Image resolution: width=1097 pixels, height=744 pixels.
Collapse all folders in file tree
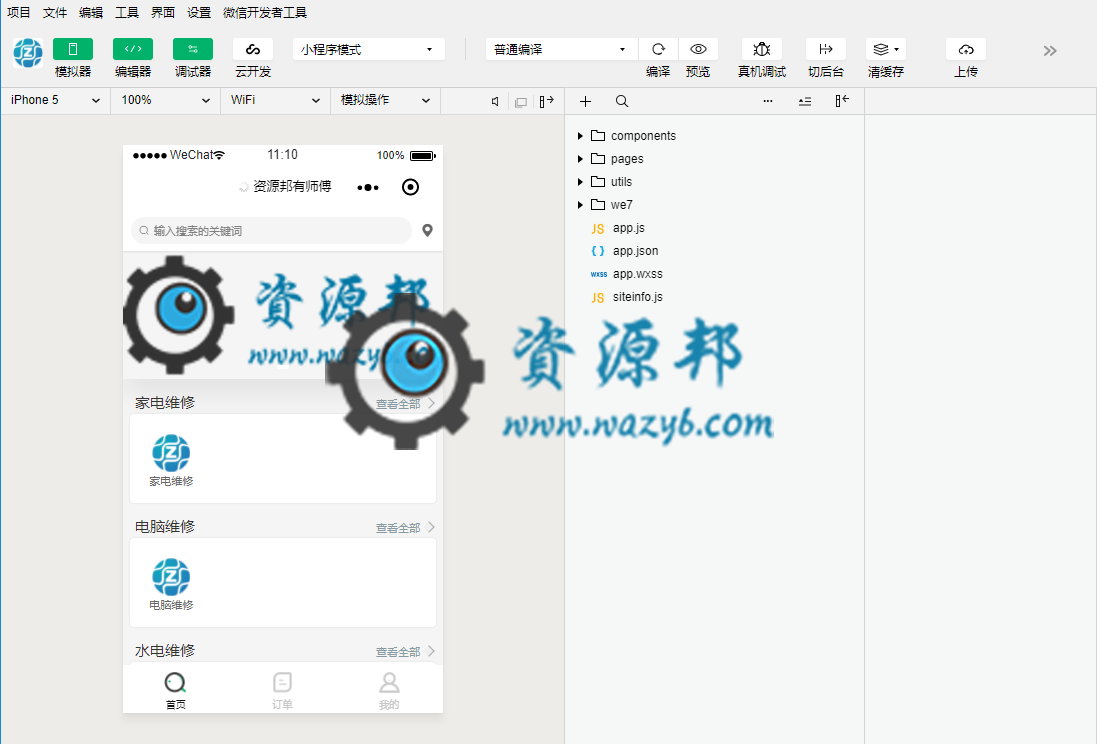coord(805,101)
